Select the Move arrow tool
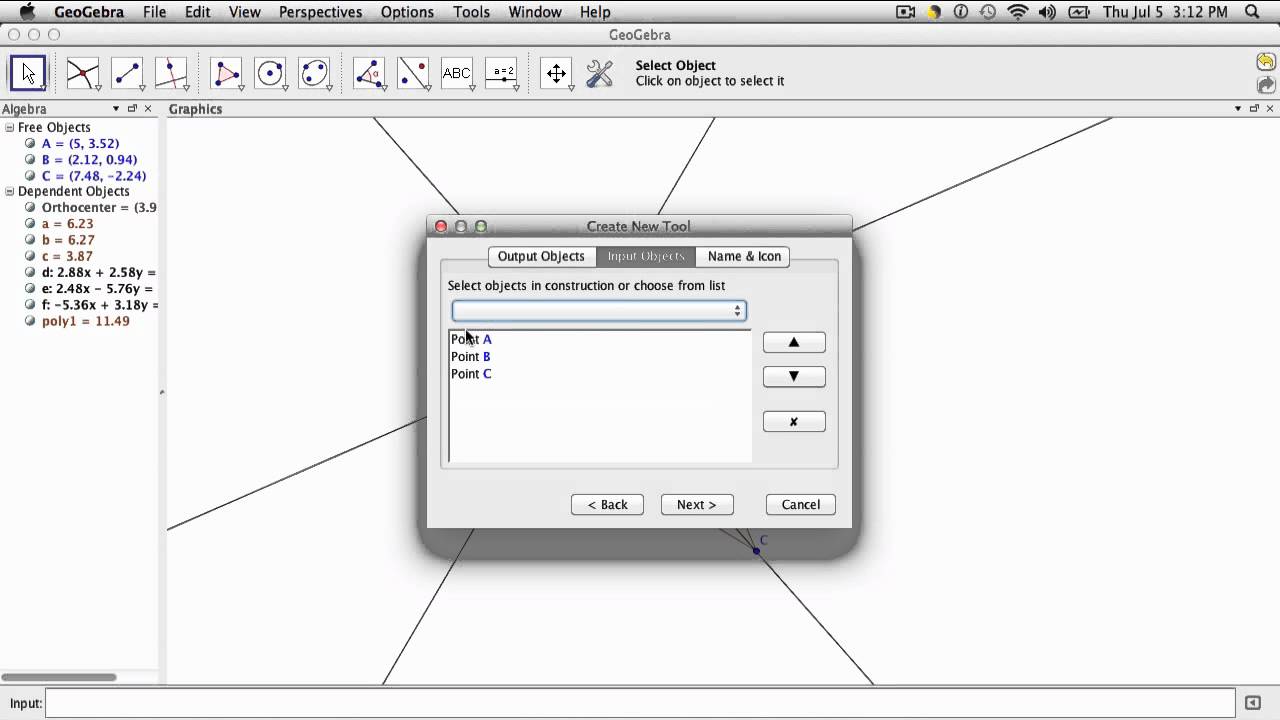The image size is (1280, 720). [x=28, y=73]
